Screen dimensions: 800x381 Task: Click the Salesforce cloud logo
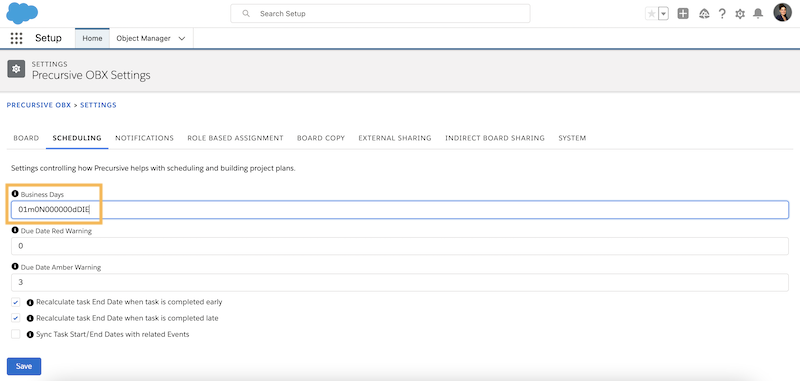click(22, 13)
